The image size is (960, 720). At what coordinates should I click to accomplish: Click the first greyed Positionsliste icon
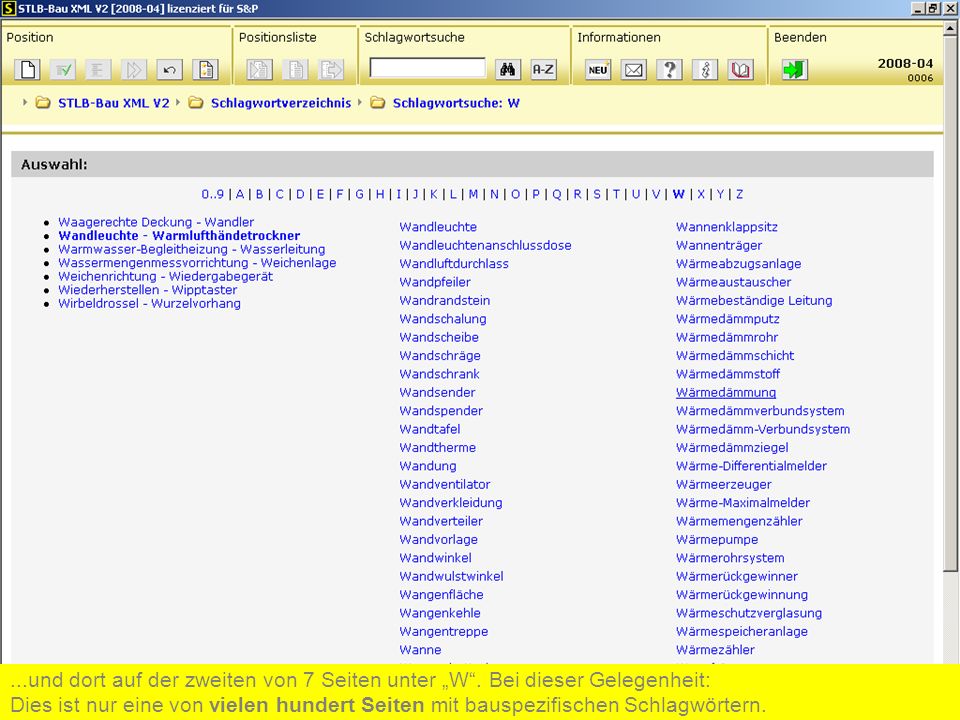[x=260, y=70]
